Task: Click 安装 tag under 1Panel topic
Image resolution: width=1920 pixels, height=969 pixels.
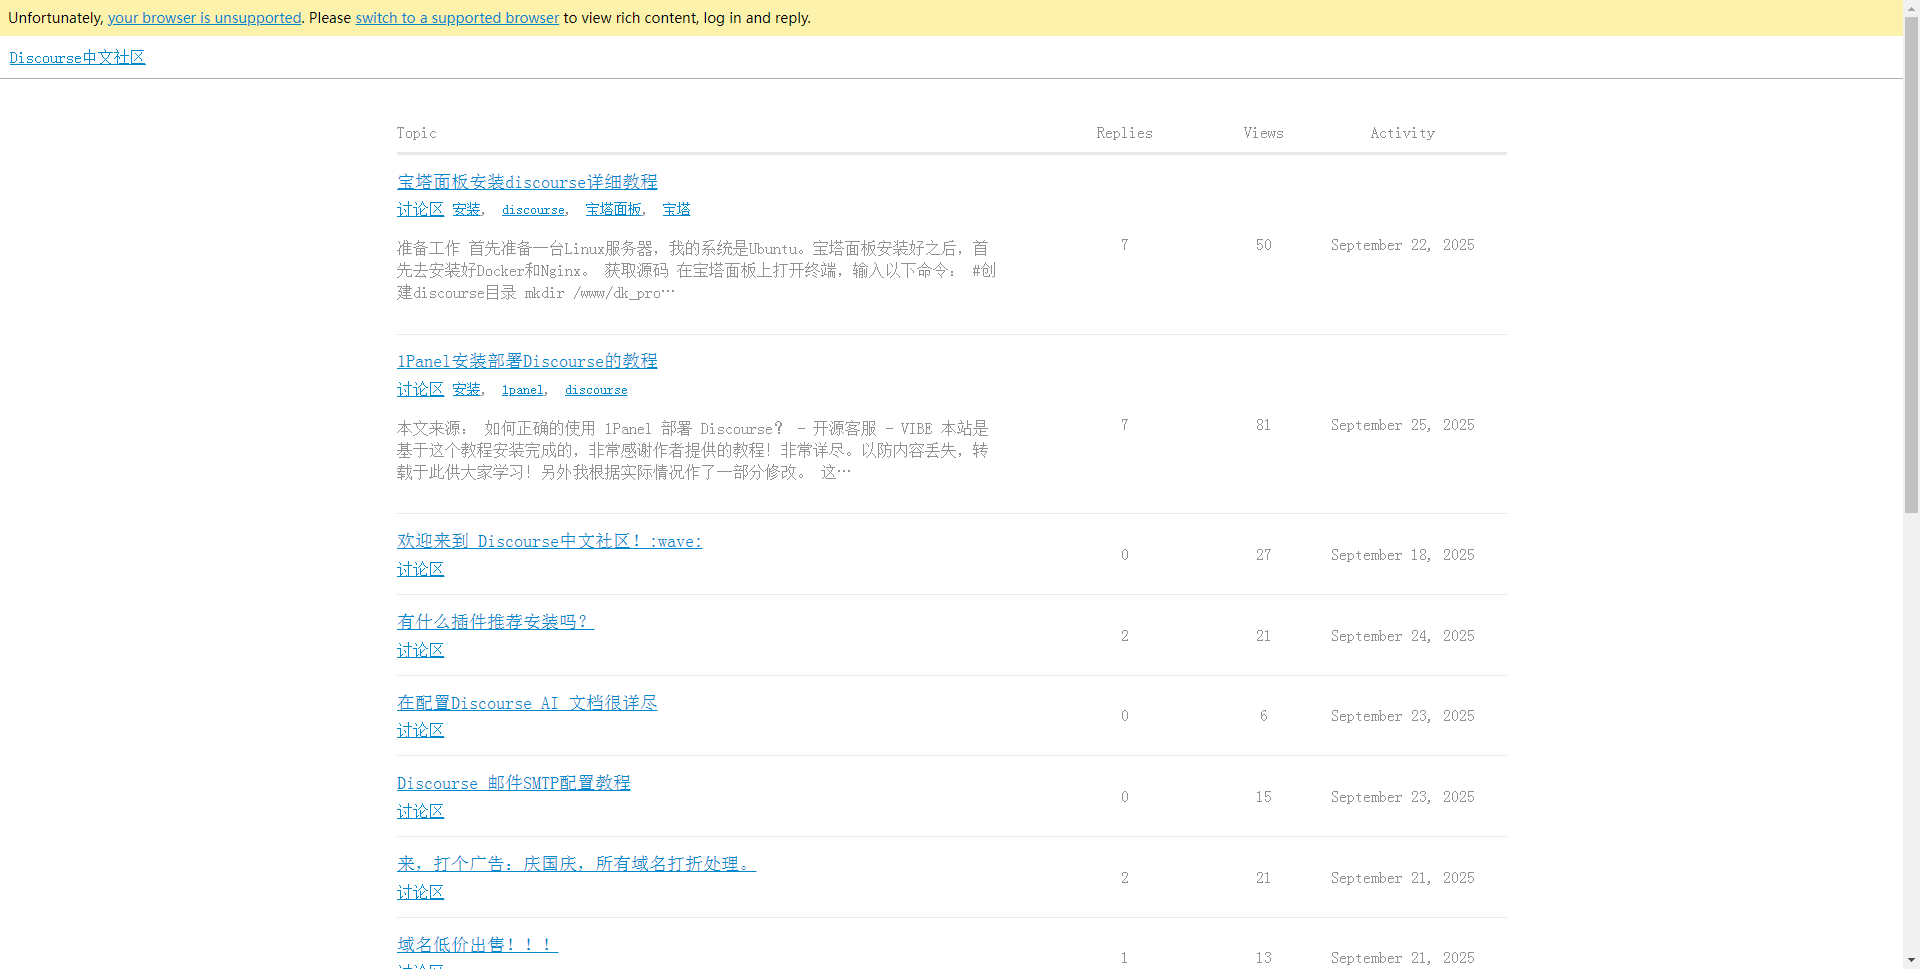Action: (x=466, y=389)
